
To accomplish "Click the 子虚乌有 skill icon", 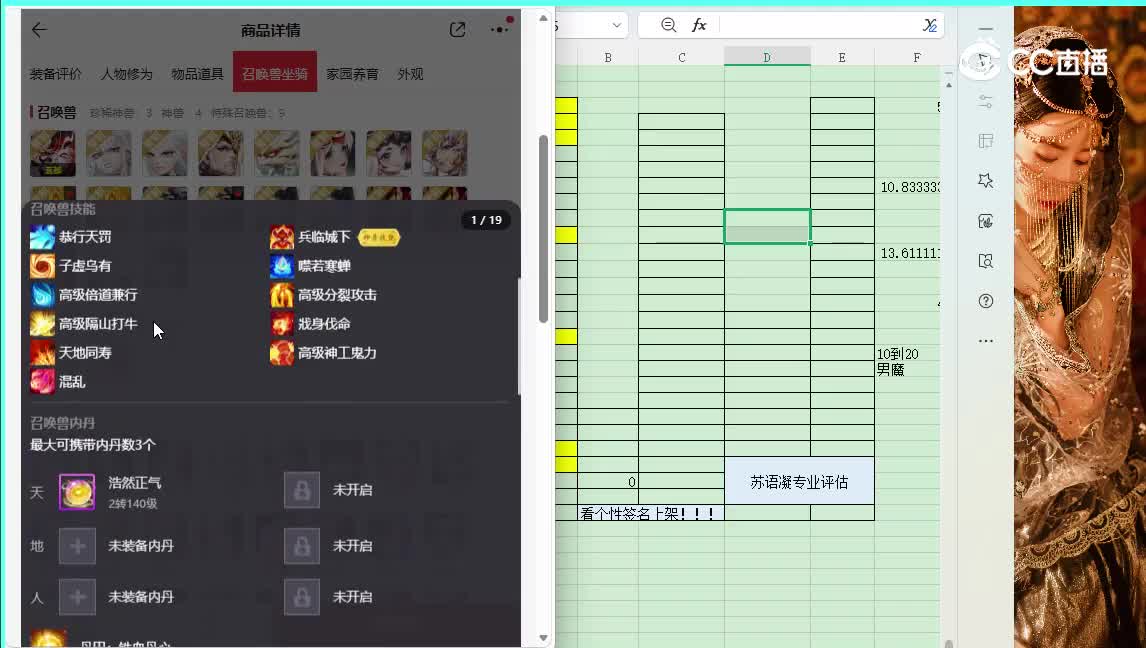I will [x=42, y=266].
